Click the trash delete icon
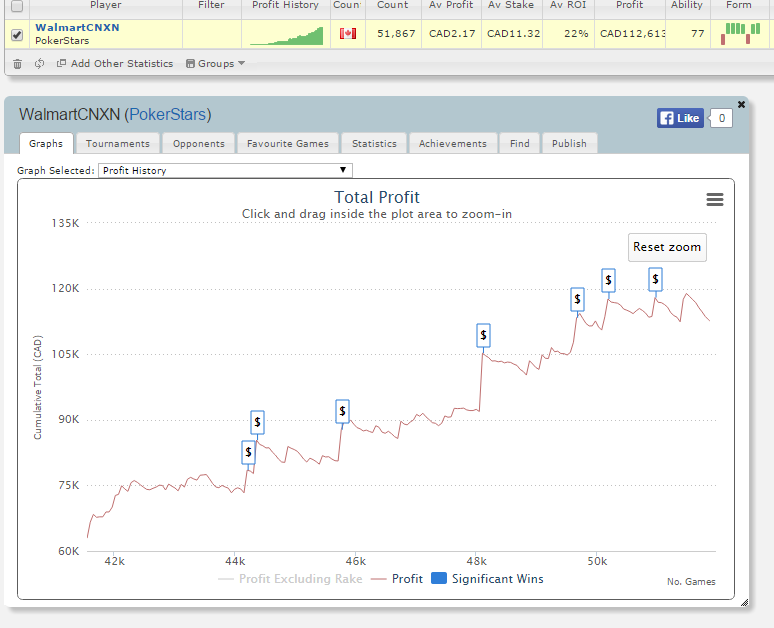 click(17, 64)
